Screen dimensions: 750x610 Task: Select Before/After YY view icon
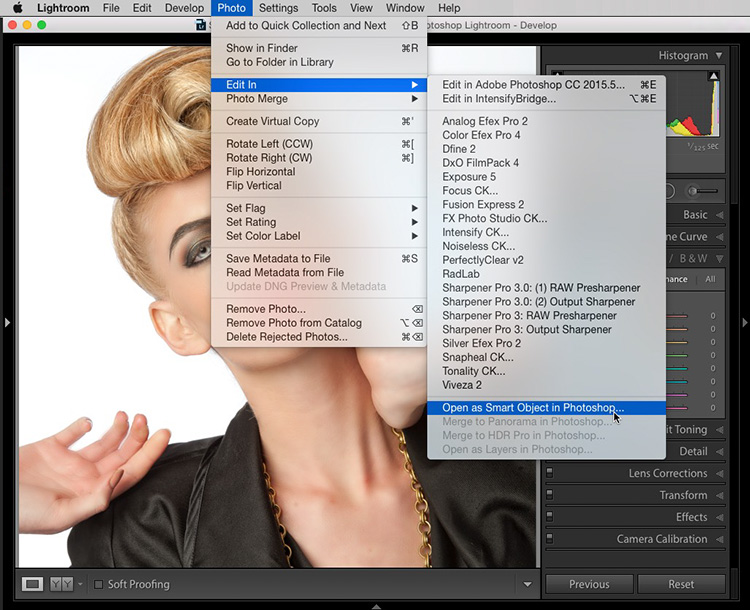pyautogui.click(x=62, y=584)
